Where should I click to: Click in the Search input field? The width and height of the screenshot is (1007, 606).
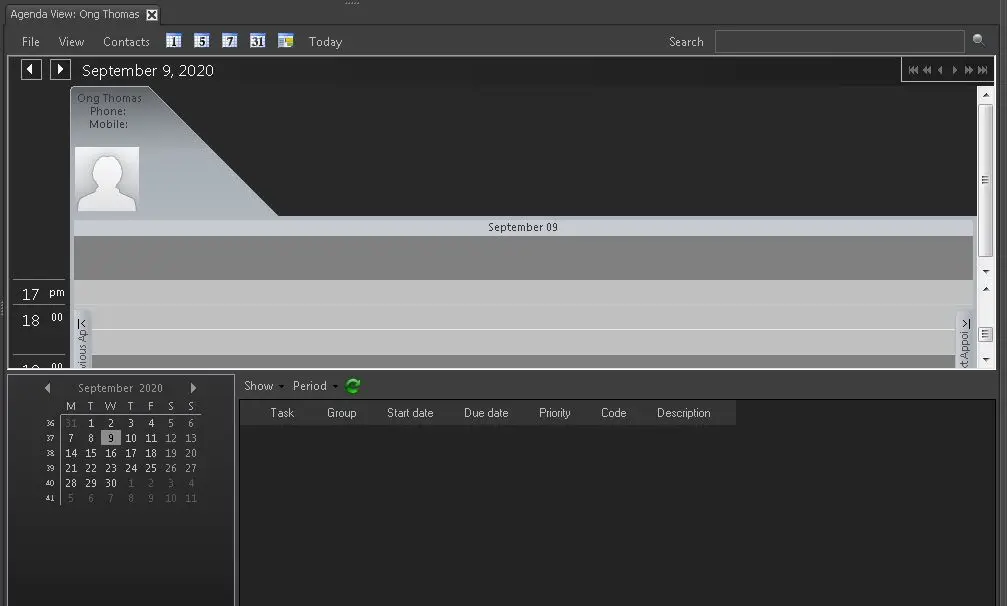click(x=839, y=42)
